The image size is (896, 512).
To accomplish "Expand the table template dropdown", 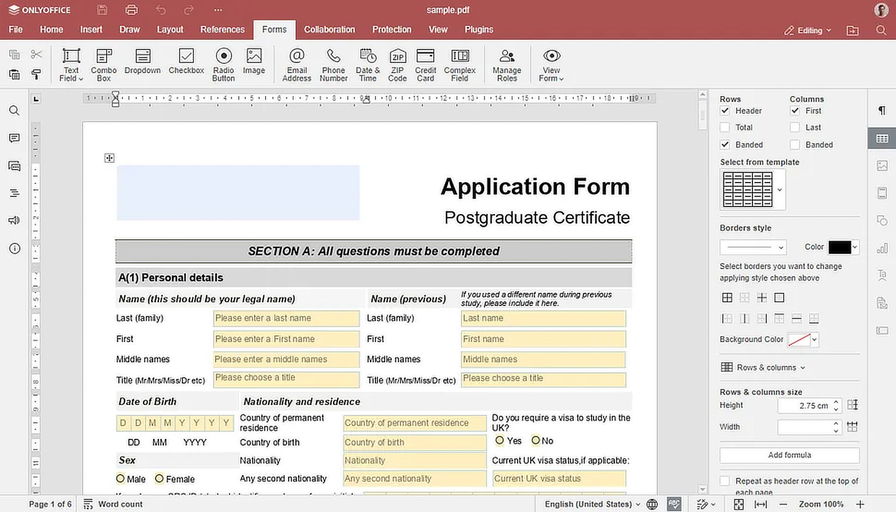I will coord(780,189).
